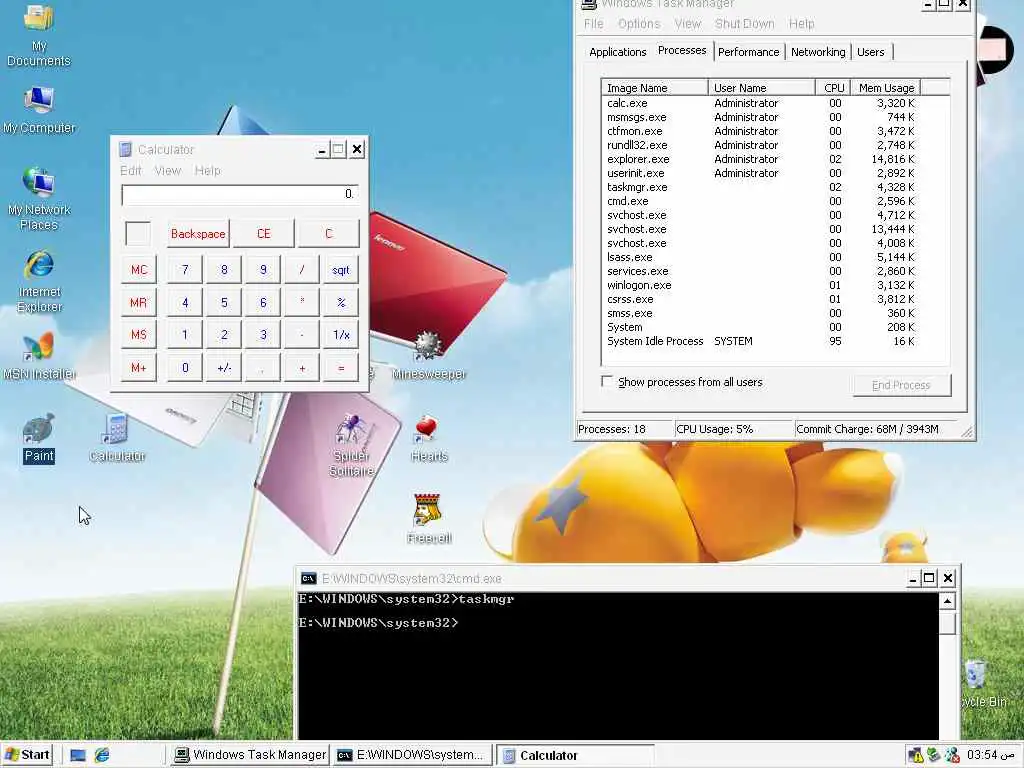Viewport: 1024px width, 768px height.
Task: Select the Hearts desktop icon
Action: coord(429,438)
